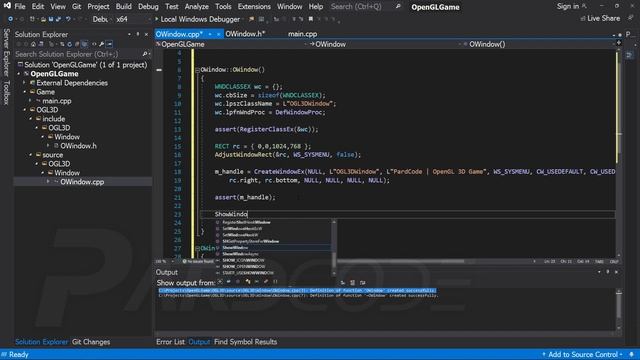Switch to the Error List tab
Viewport: 640px width, 360px height.
tap(170, 342)
